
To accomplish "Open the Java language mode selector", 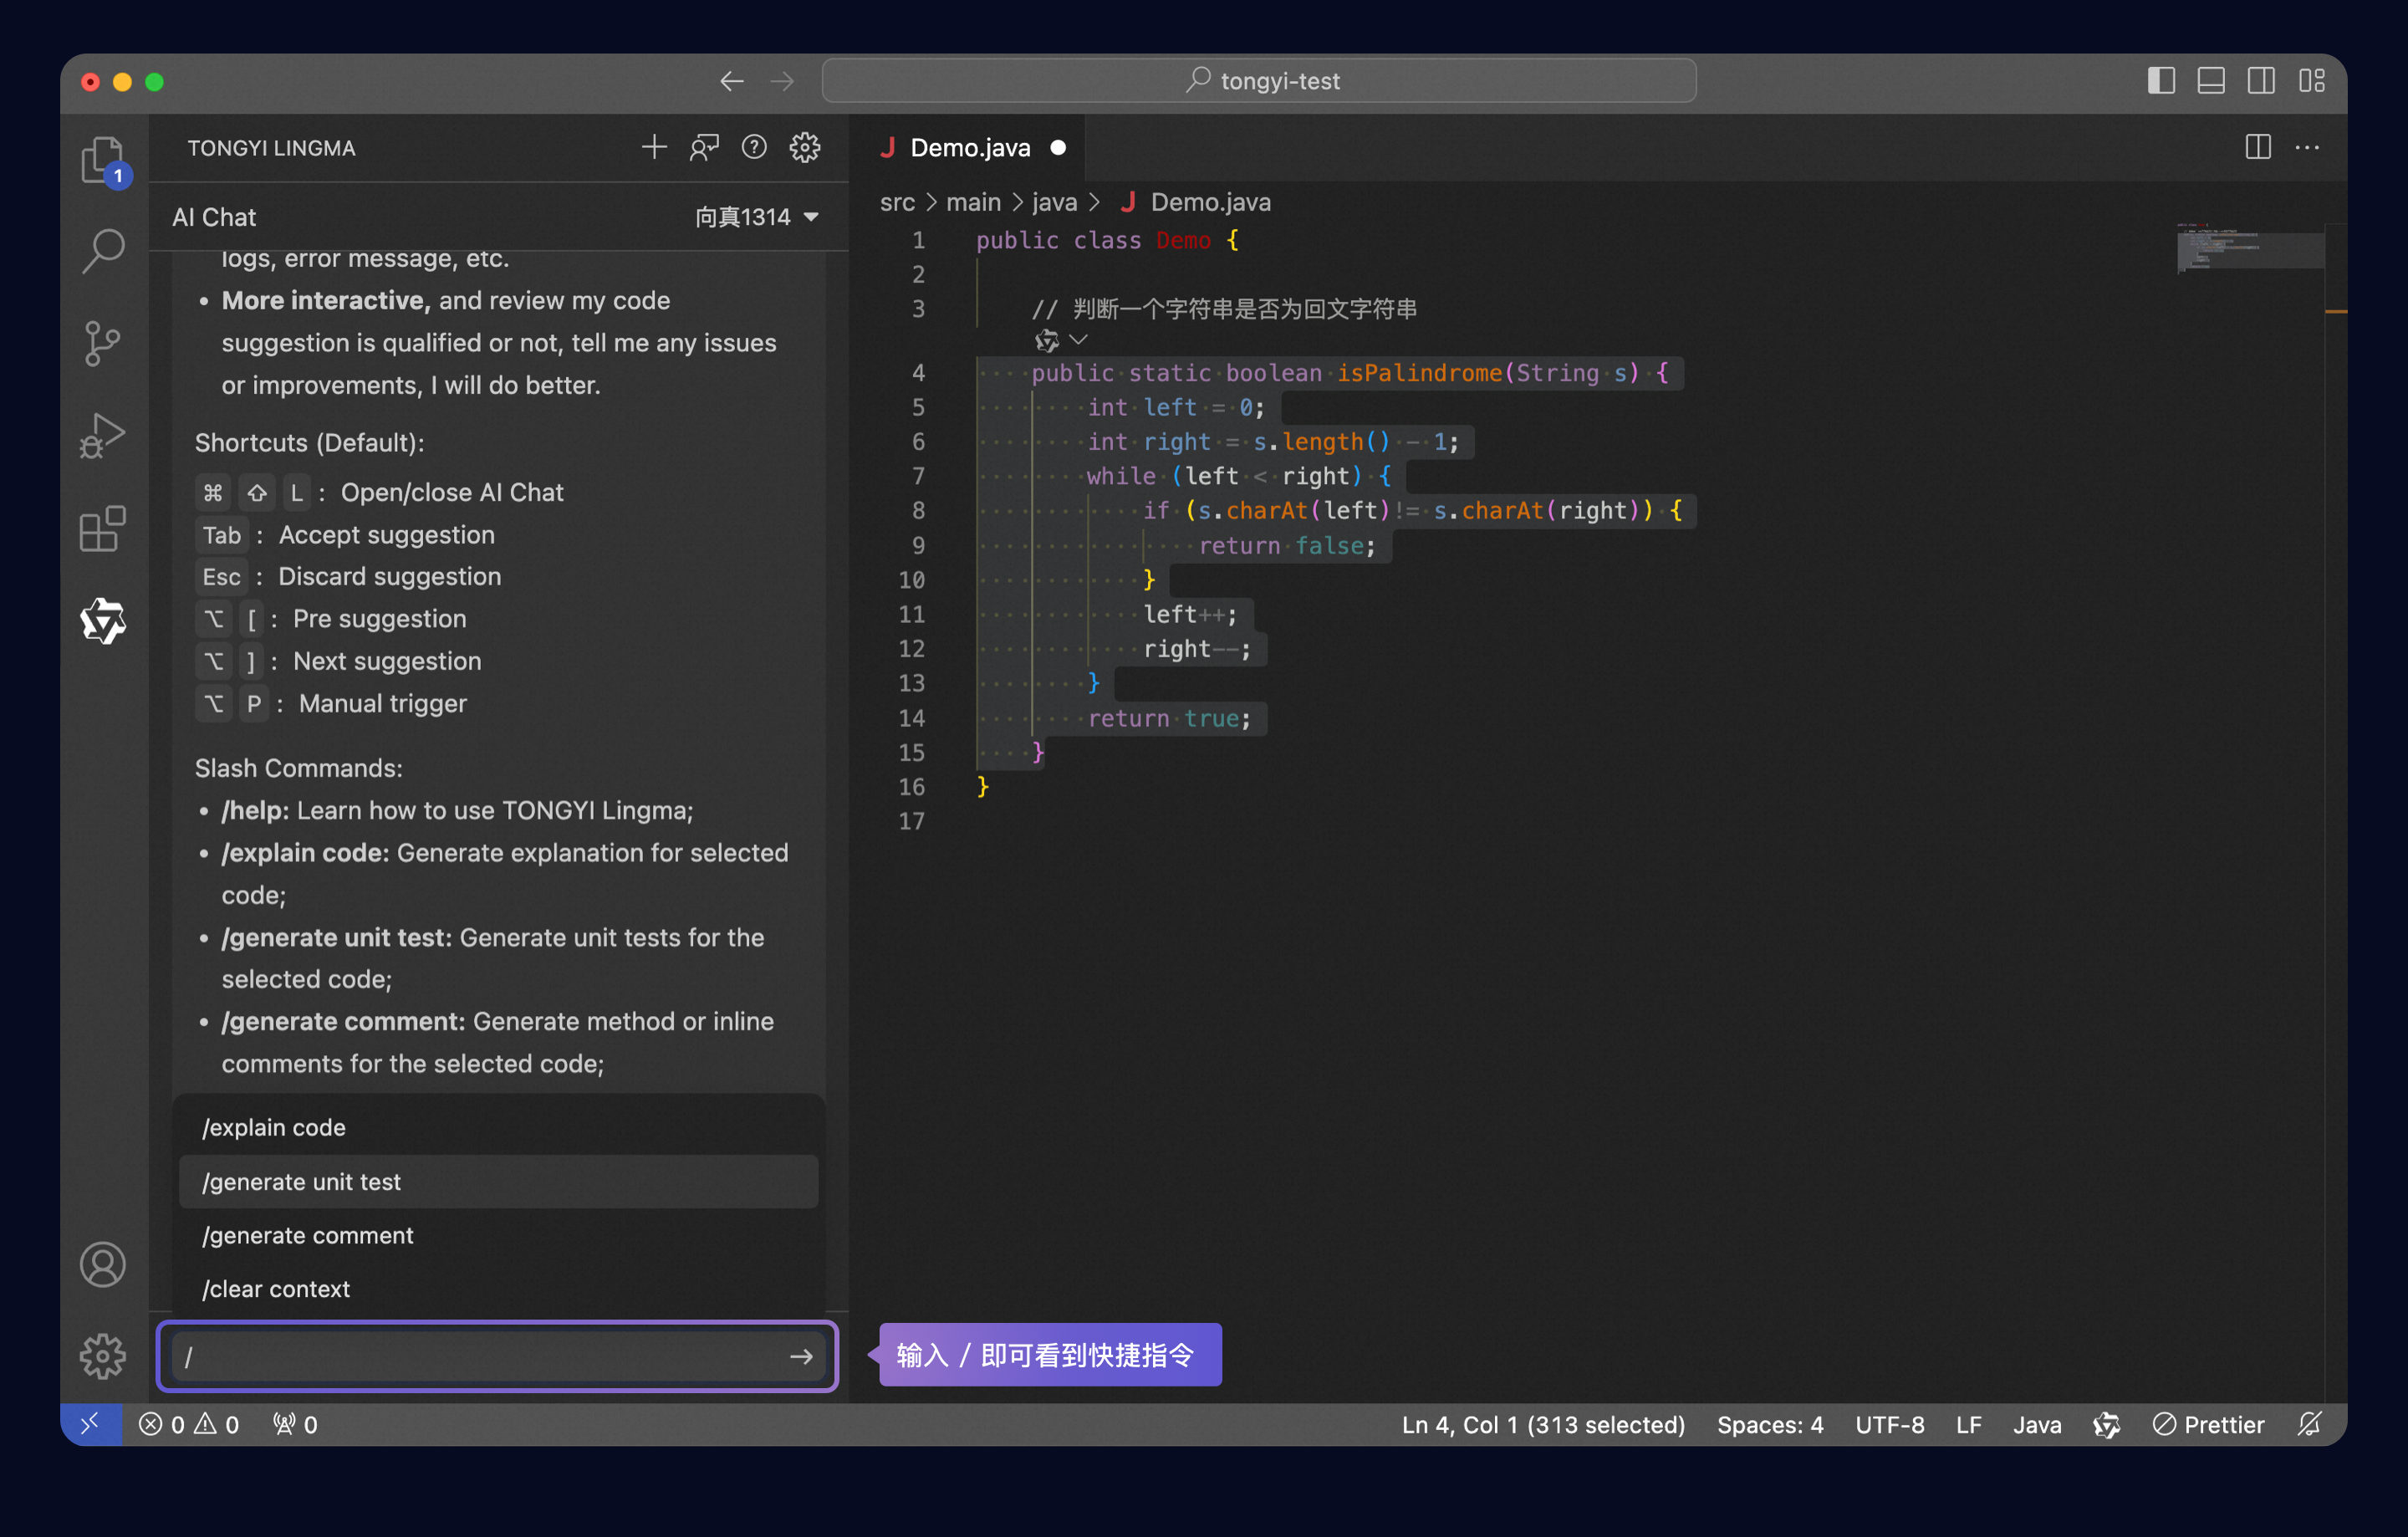I will click(x=2036, y=1424).
